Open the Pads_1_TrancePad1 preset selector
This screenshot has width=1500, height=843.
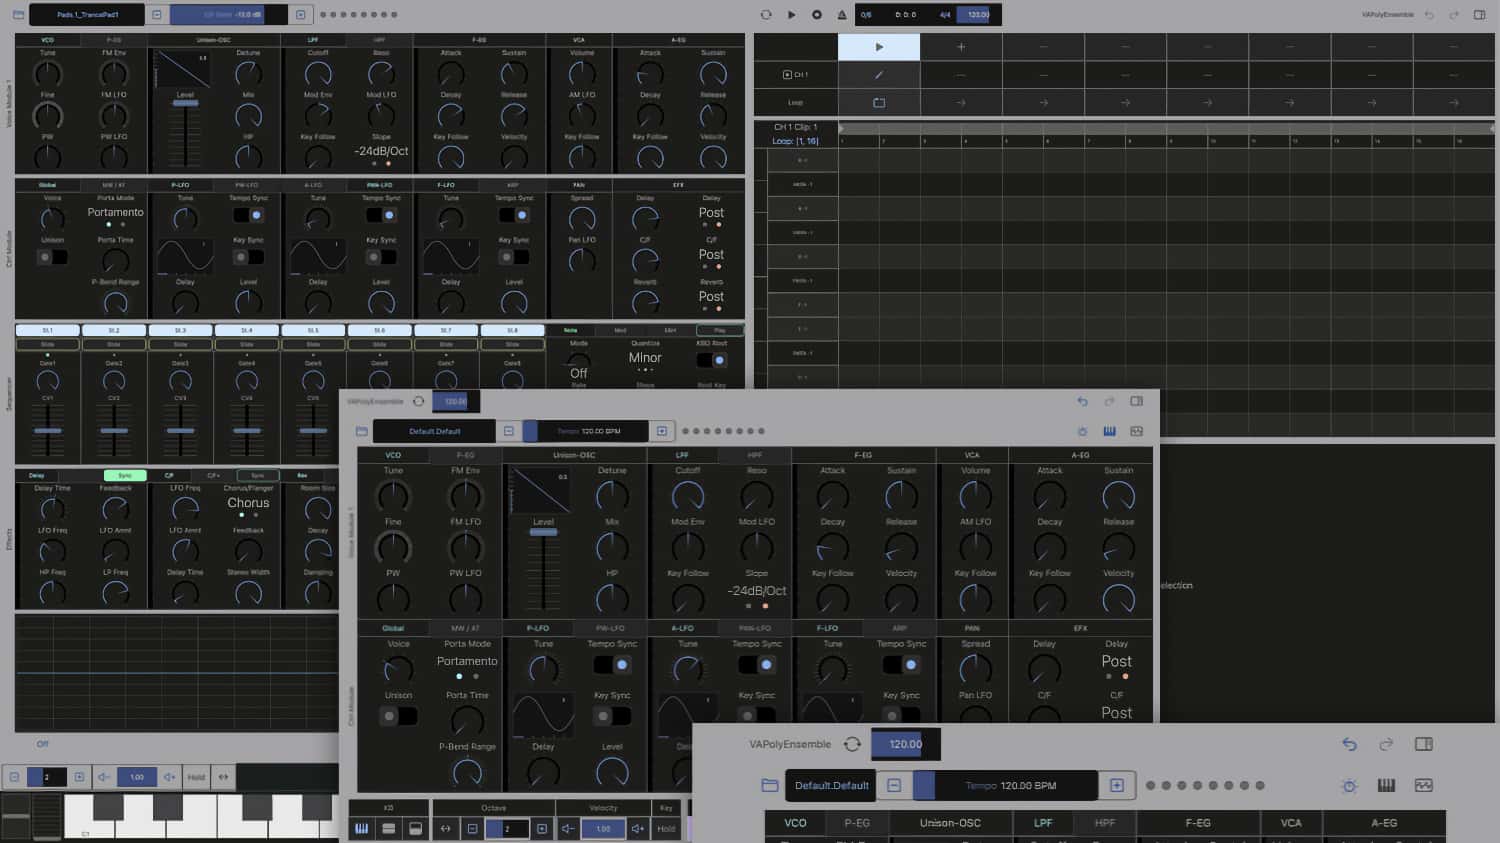[x=87, y=15]
